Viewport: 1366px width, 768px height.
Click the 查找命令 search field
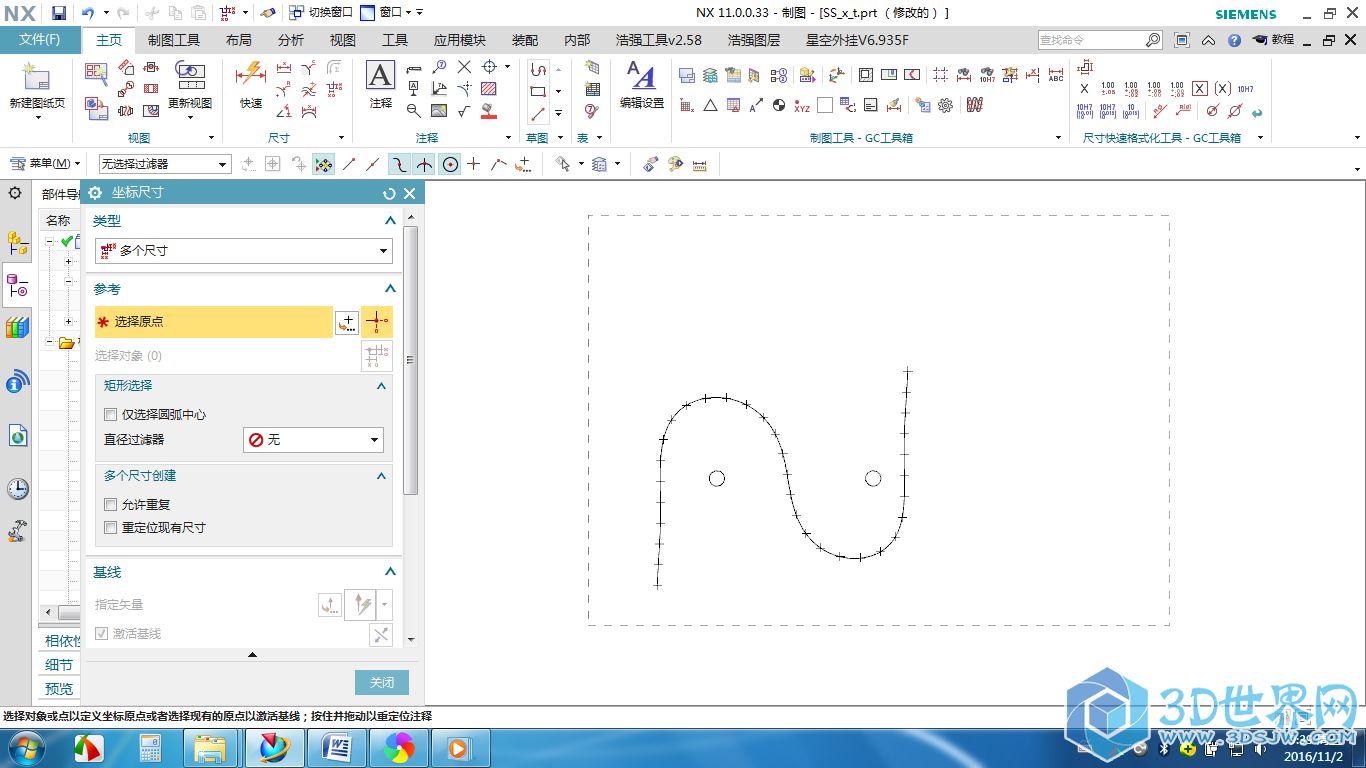(x=1099, y=40)
